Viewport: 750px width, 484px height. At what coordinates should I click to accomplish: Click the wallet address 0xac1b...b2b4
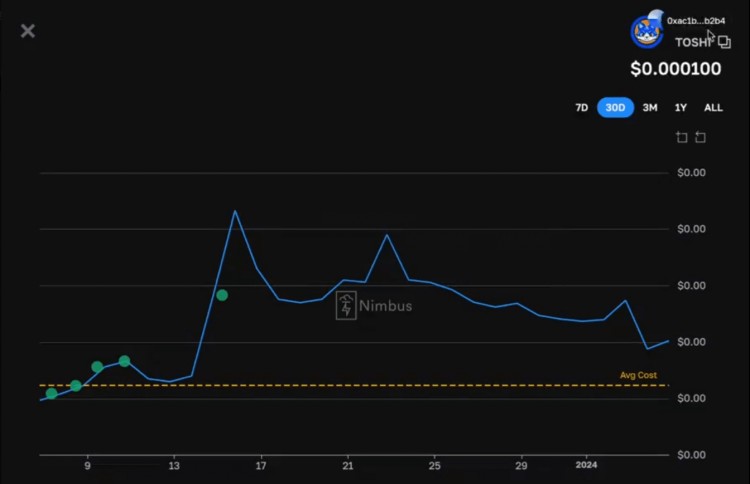coord(696,20)
